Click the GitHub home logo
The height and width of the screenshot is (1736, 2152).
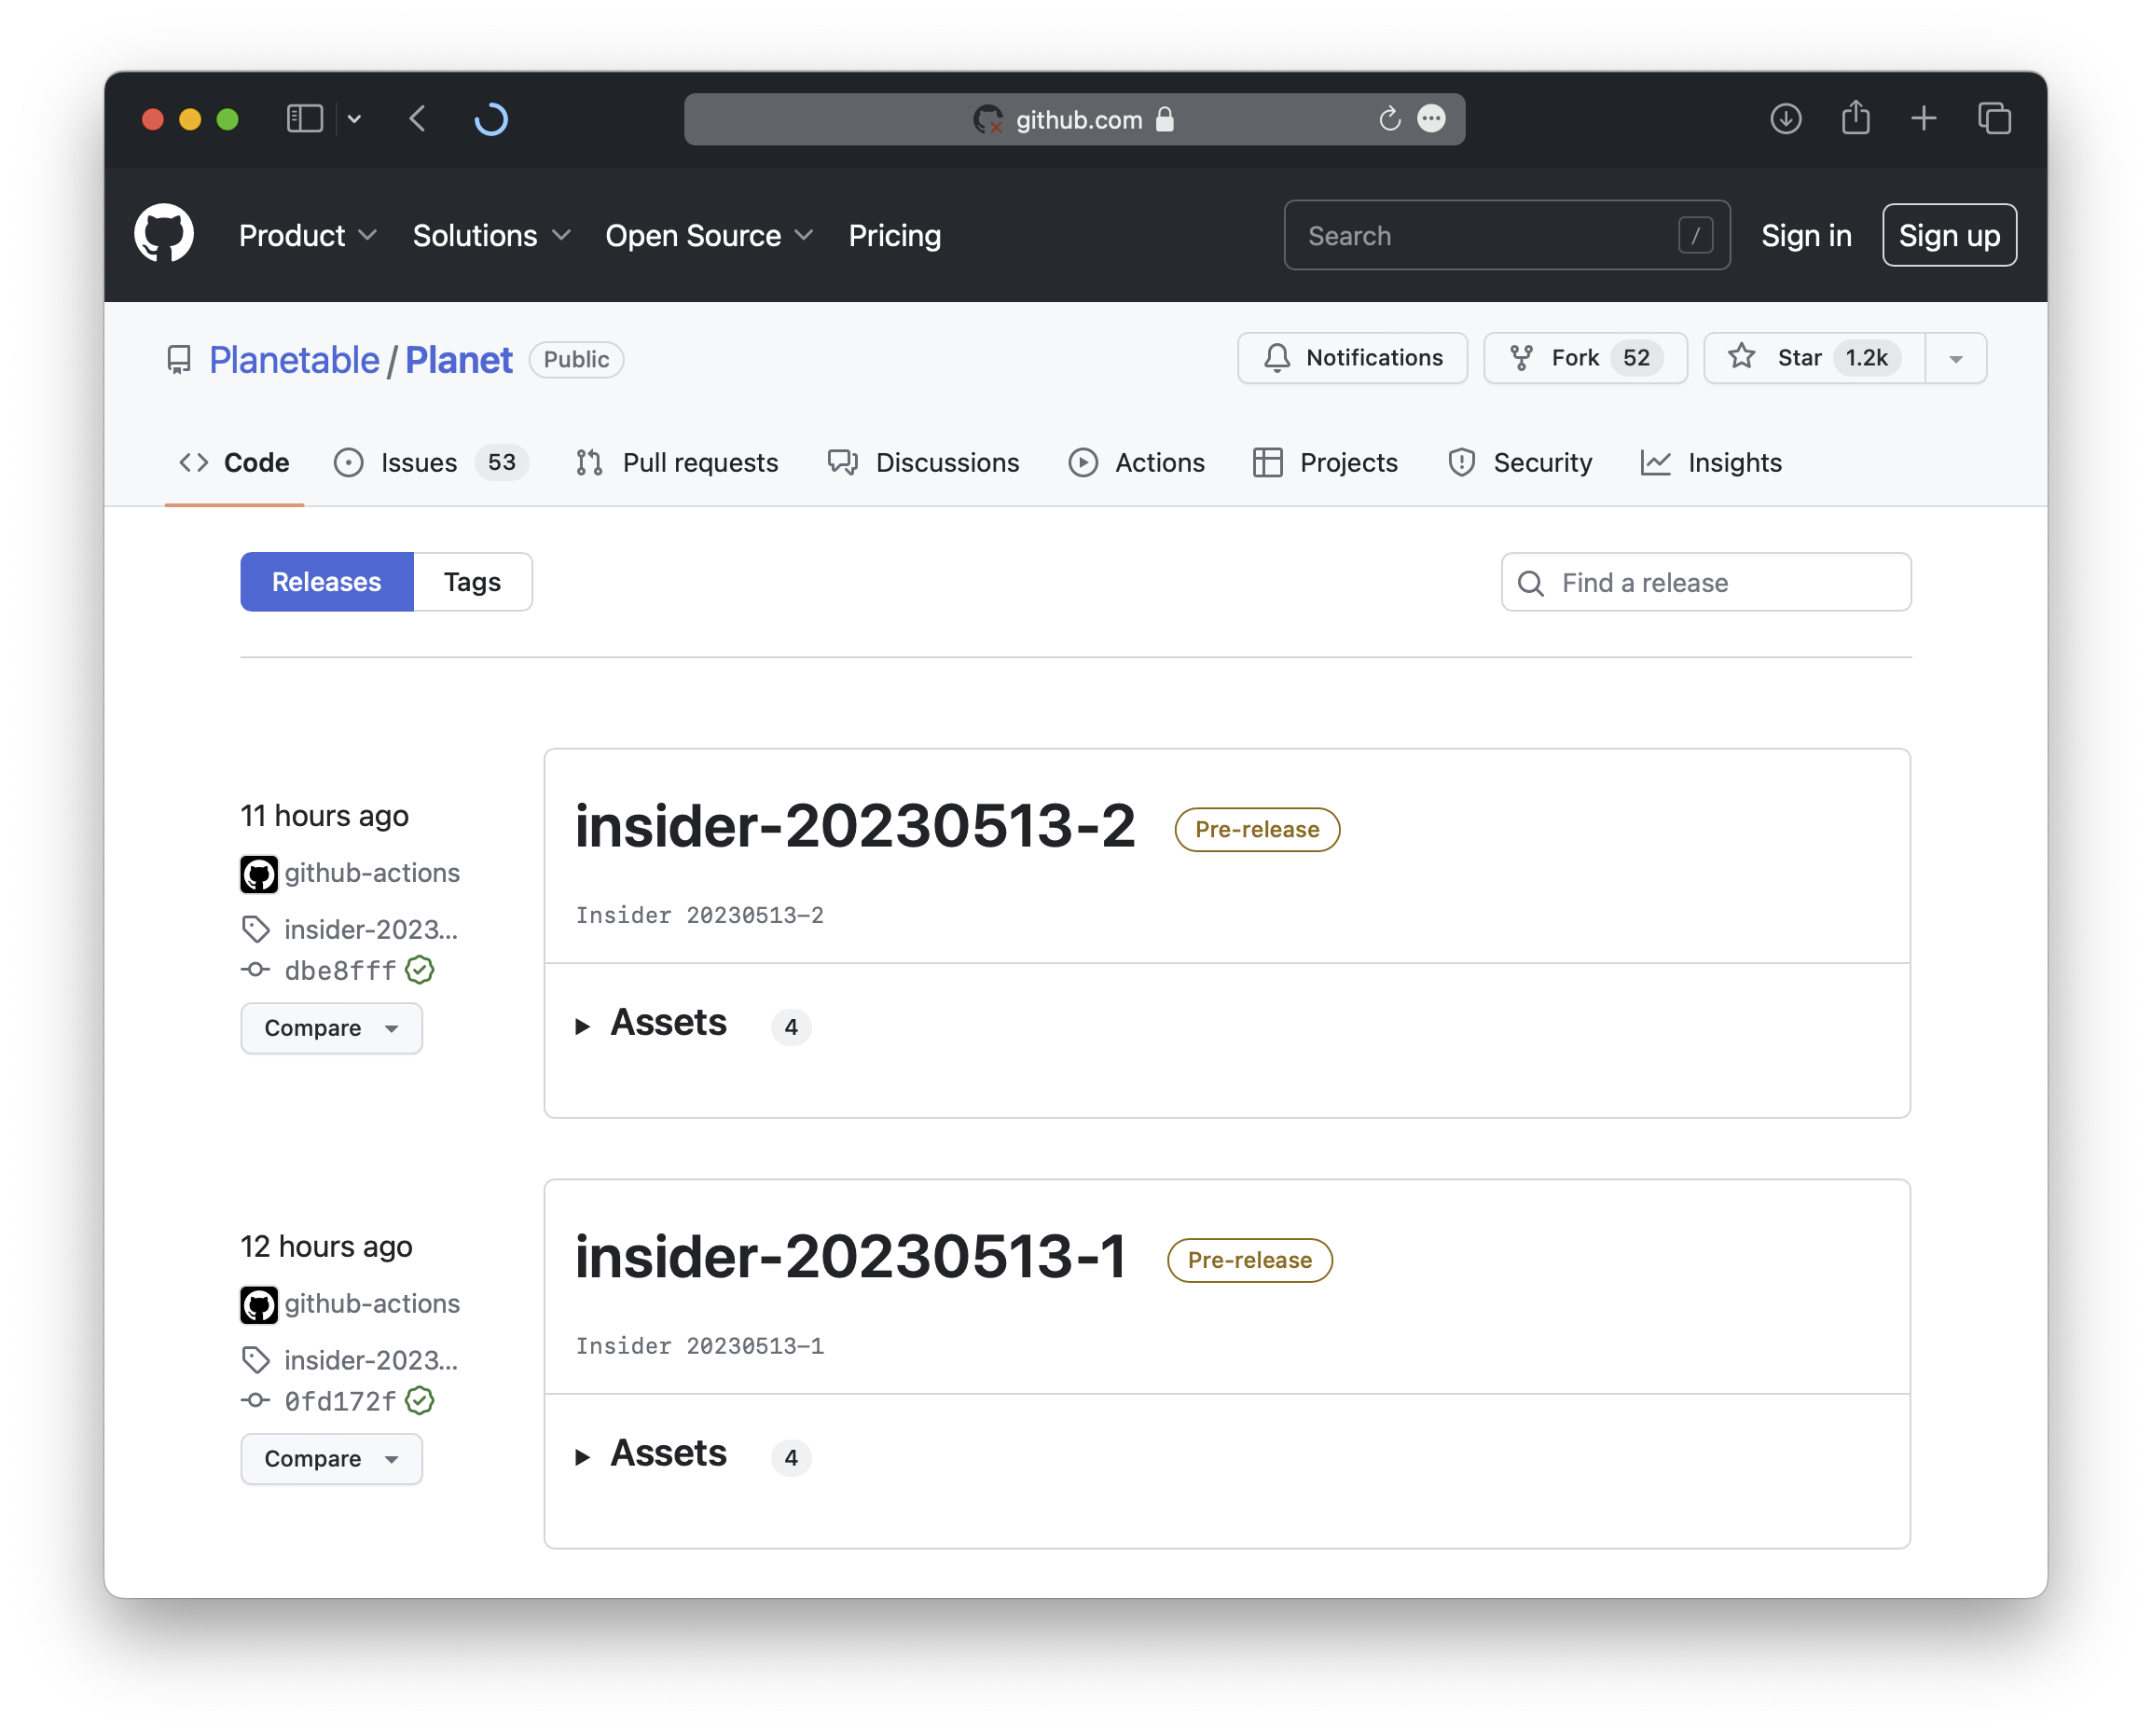pyautogui.click(x=163, y=234)
